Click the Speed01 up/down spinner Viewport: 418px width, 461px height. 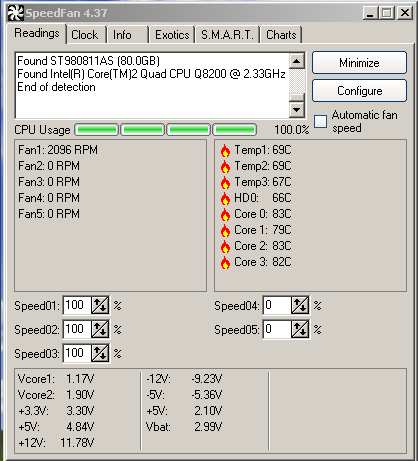point(100,305)
